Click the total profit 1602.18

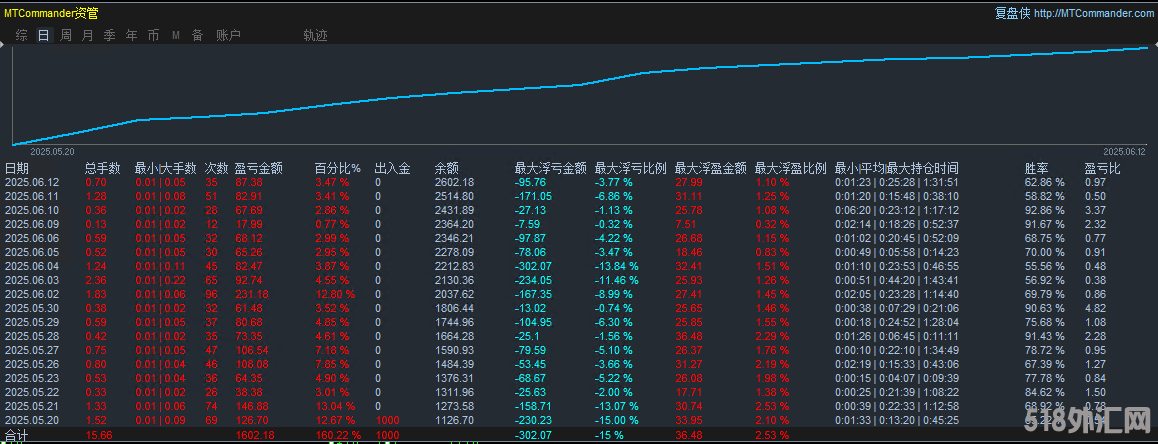[255, 436]
